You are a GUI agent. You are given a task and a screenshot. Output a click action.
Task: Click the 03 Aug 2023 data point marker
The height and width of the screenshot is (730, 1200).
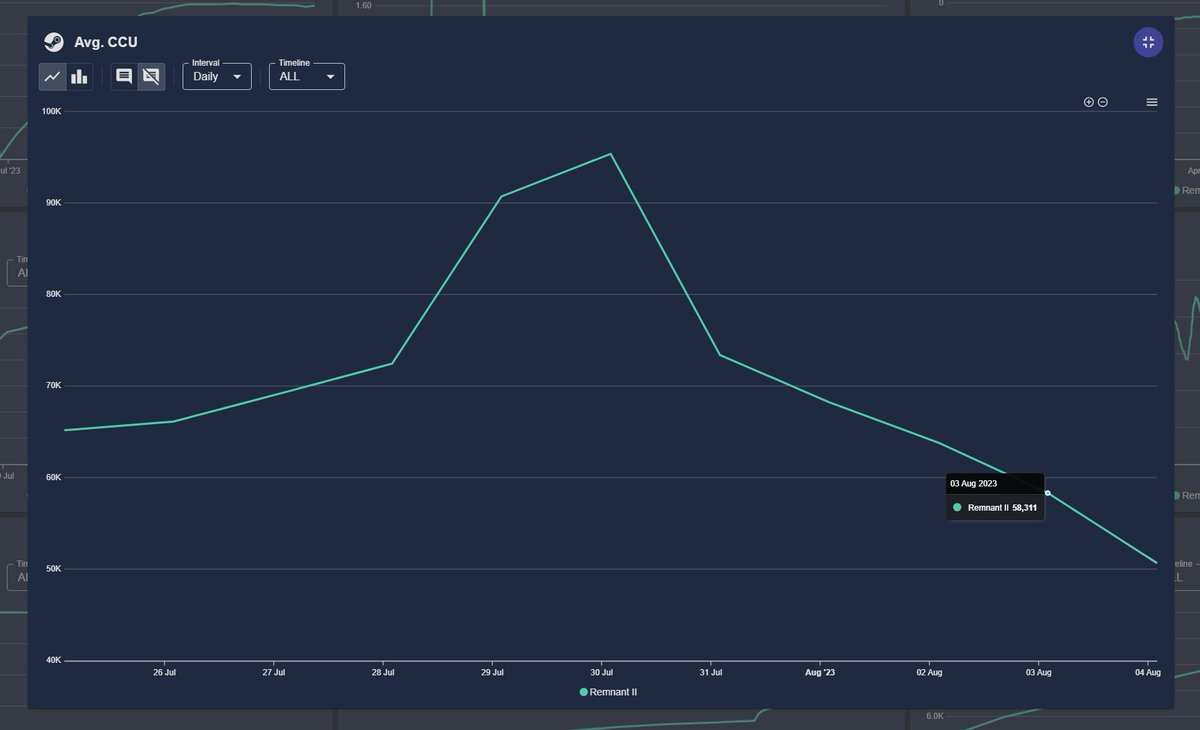point(1047,493)
